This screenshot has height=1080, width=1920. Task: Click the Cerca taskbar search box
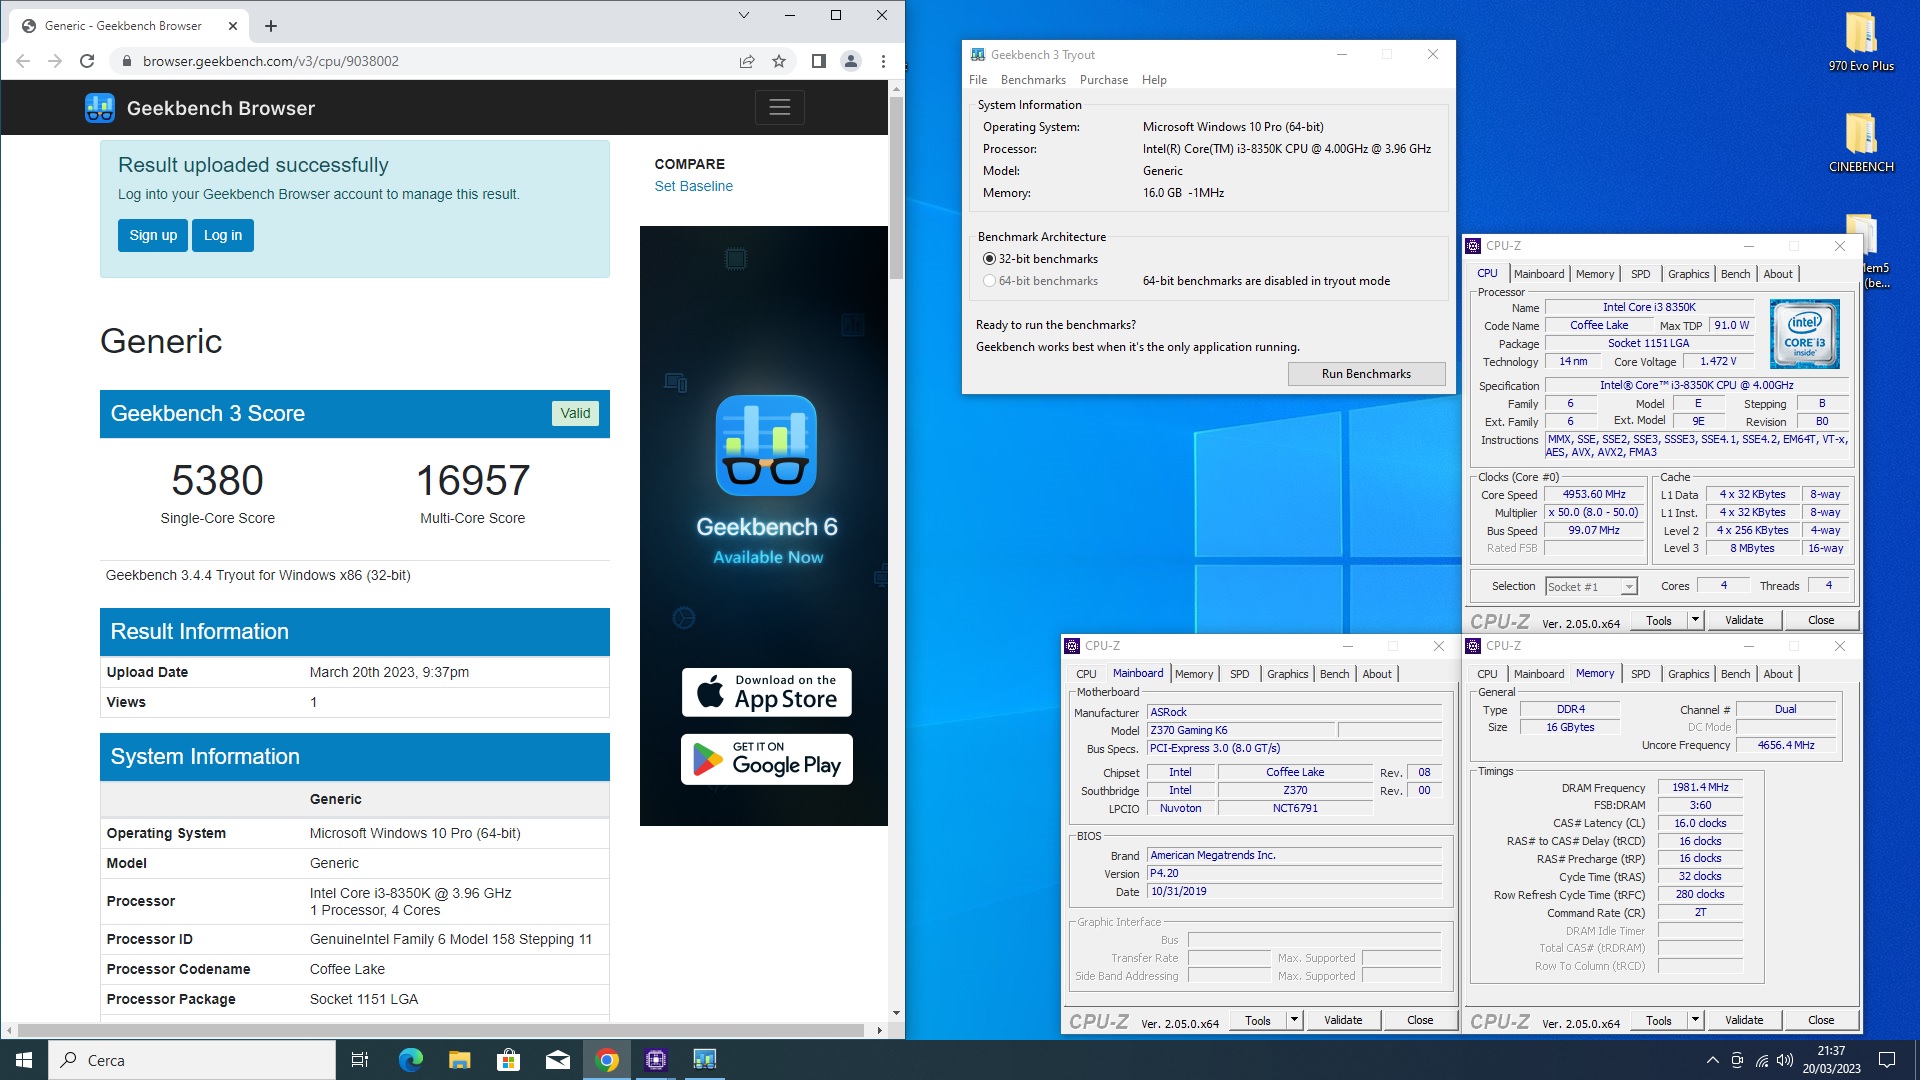(192, 1060)
